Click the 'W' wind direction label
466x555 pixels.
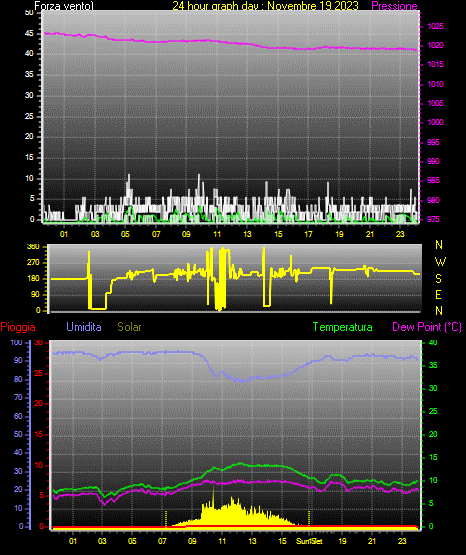440,262
